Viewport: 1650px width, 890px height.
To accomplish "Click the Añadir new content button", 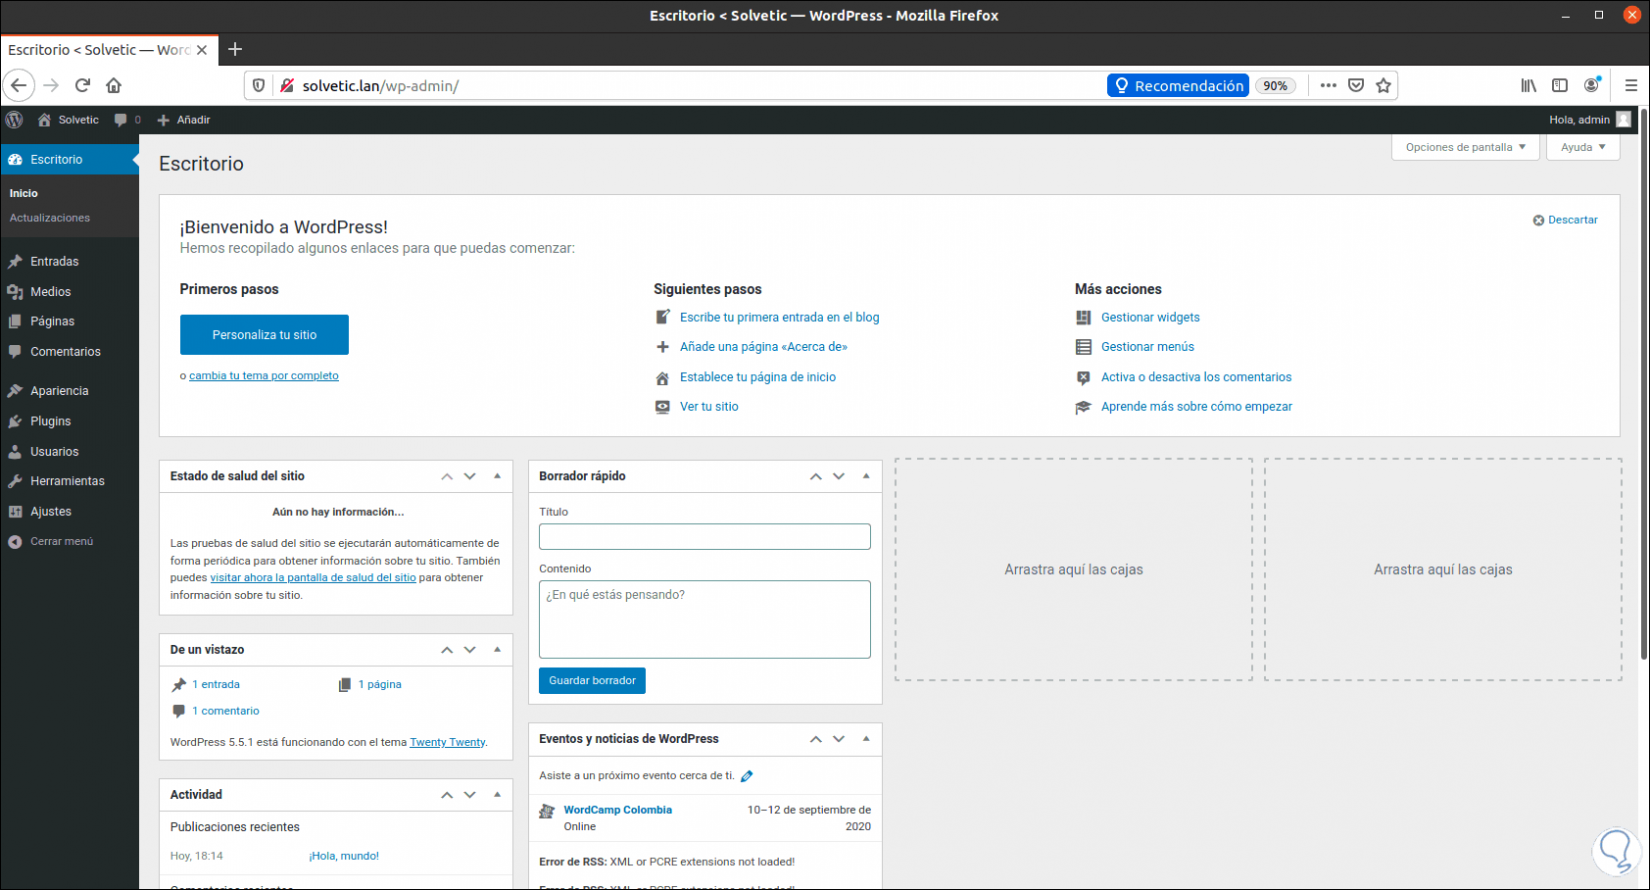I will coord(183,120).
